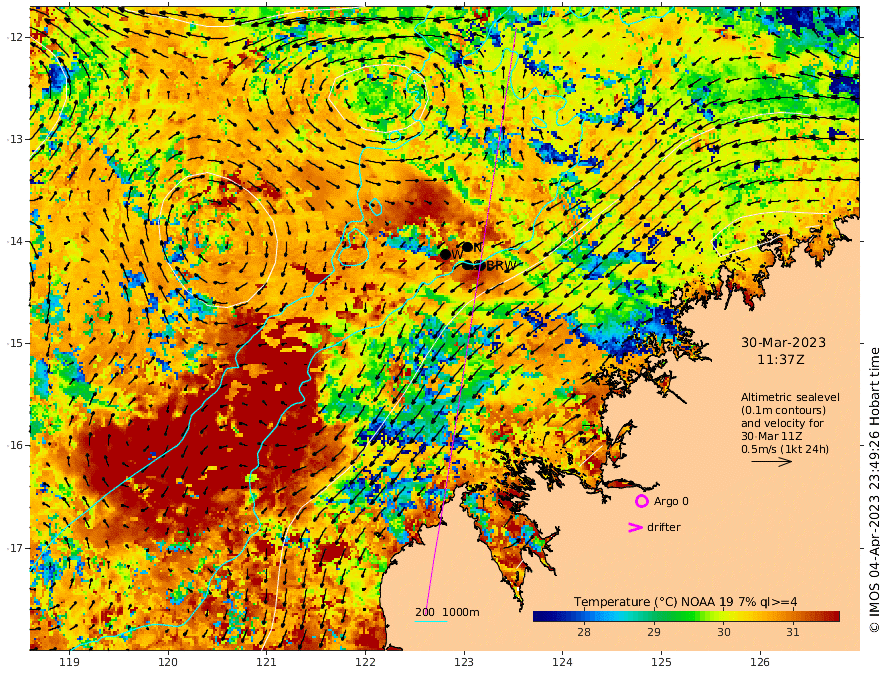Click the black station dot labeled N
880x680 pixels.
click(x=467, y=247)
